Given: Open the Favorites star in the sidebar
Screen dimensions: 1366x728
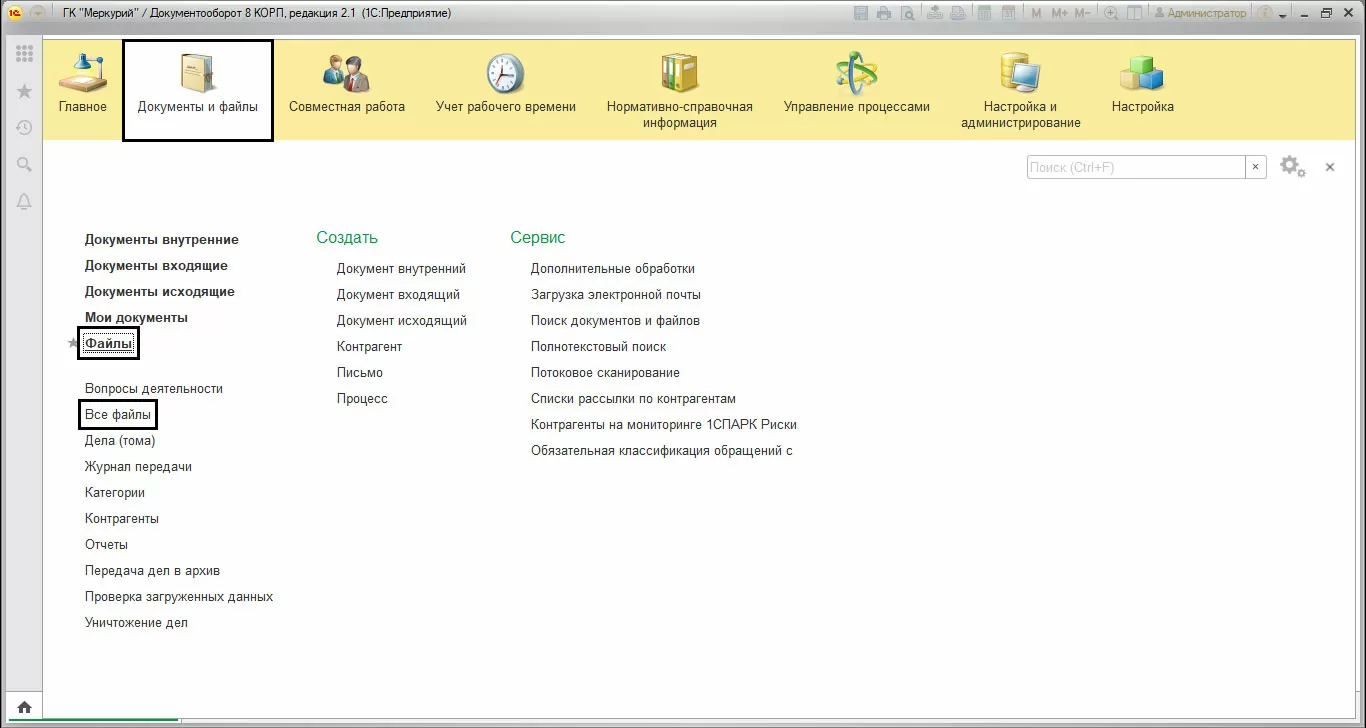Looking at the screenshot, I should (24, 91).
